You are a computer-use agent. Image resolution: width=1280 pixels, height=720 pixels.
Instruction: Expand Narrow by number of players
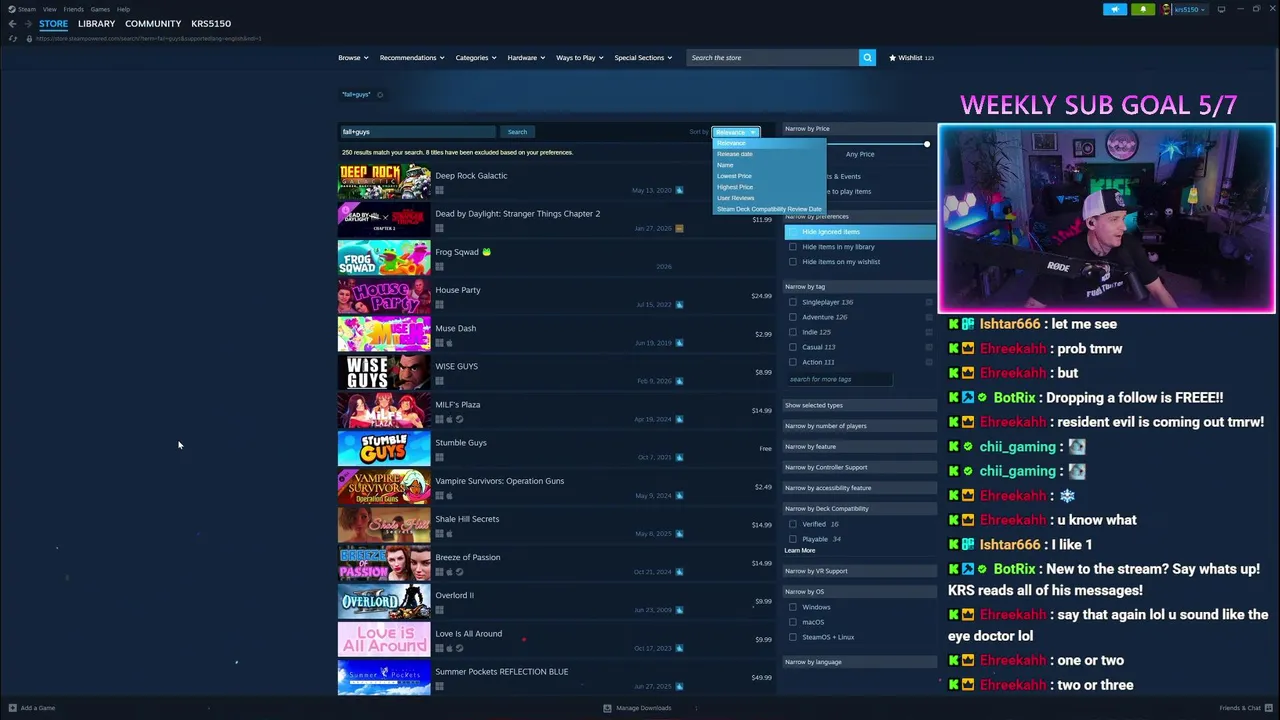[859, 426]
